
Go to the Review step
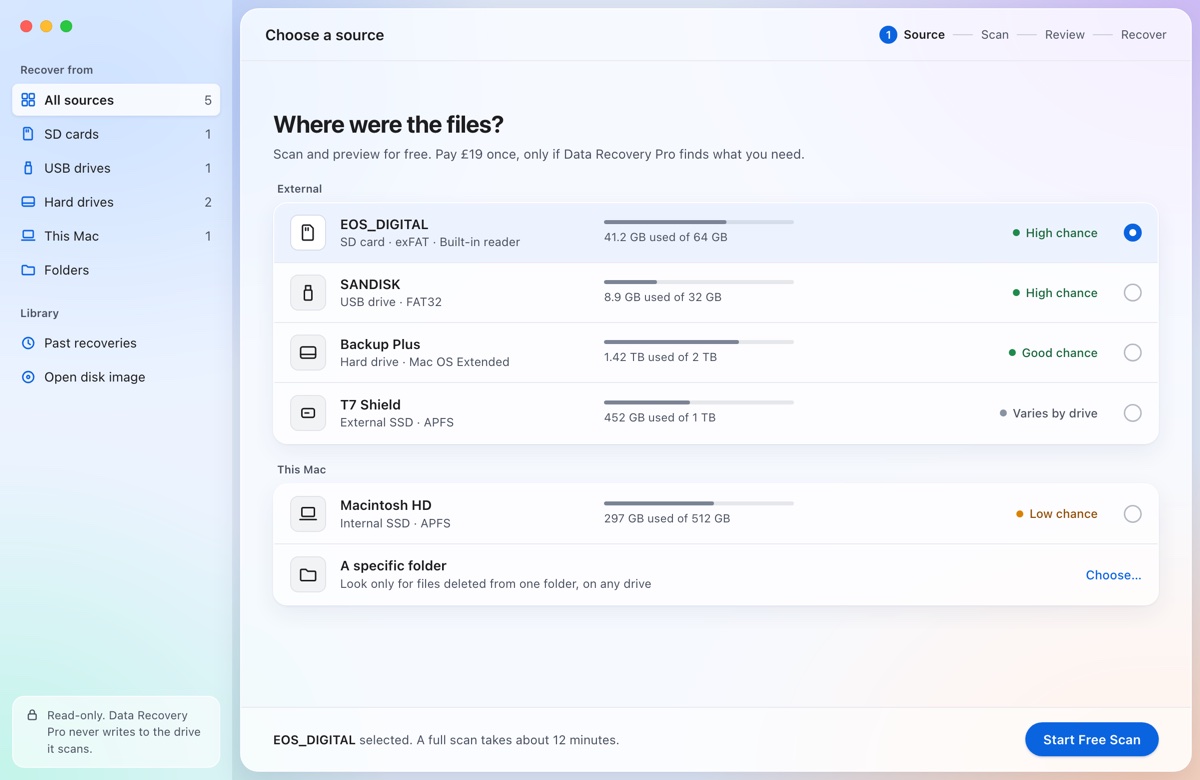click(x=1064, y=35)
